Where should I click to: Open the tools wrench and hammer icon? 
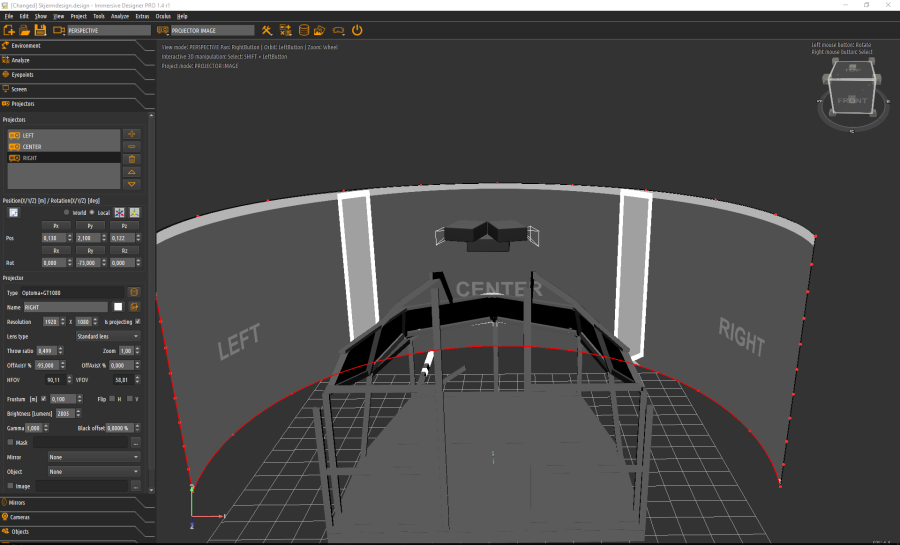click(266, 31)
